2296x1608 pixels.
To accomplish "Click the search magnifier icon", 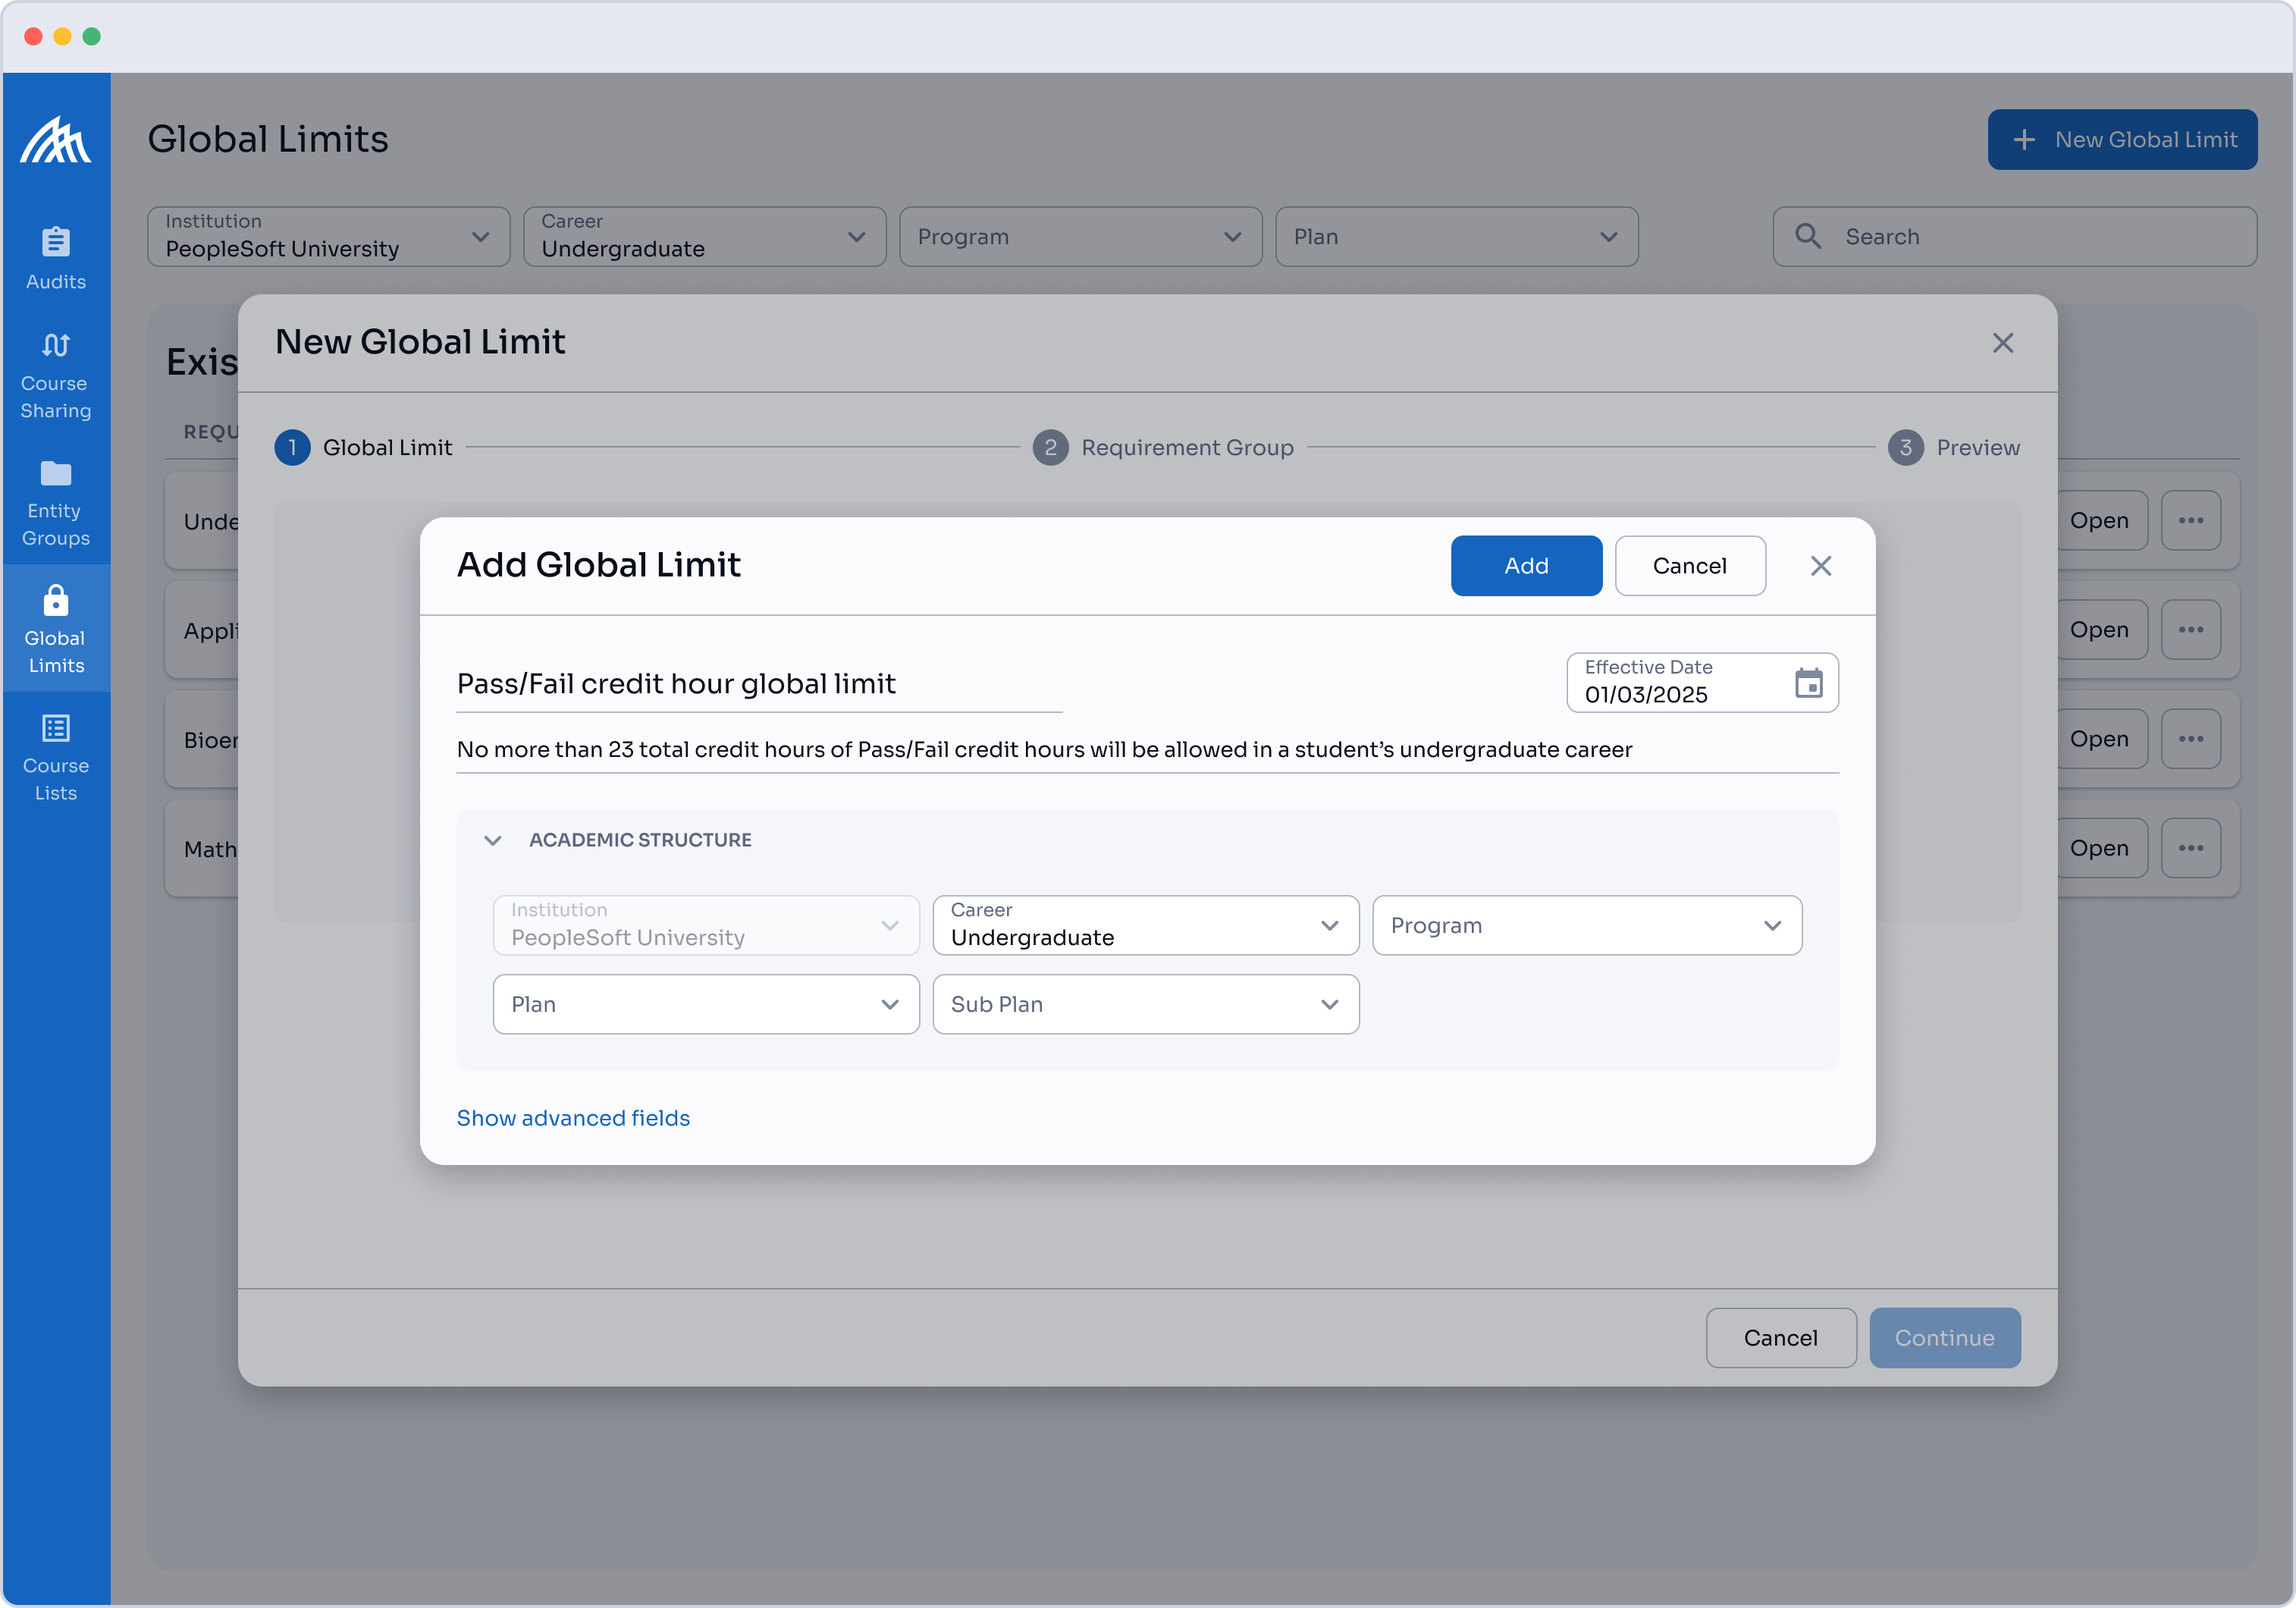I will coord(1808,236).
